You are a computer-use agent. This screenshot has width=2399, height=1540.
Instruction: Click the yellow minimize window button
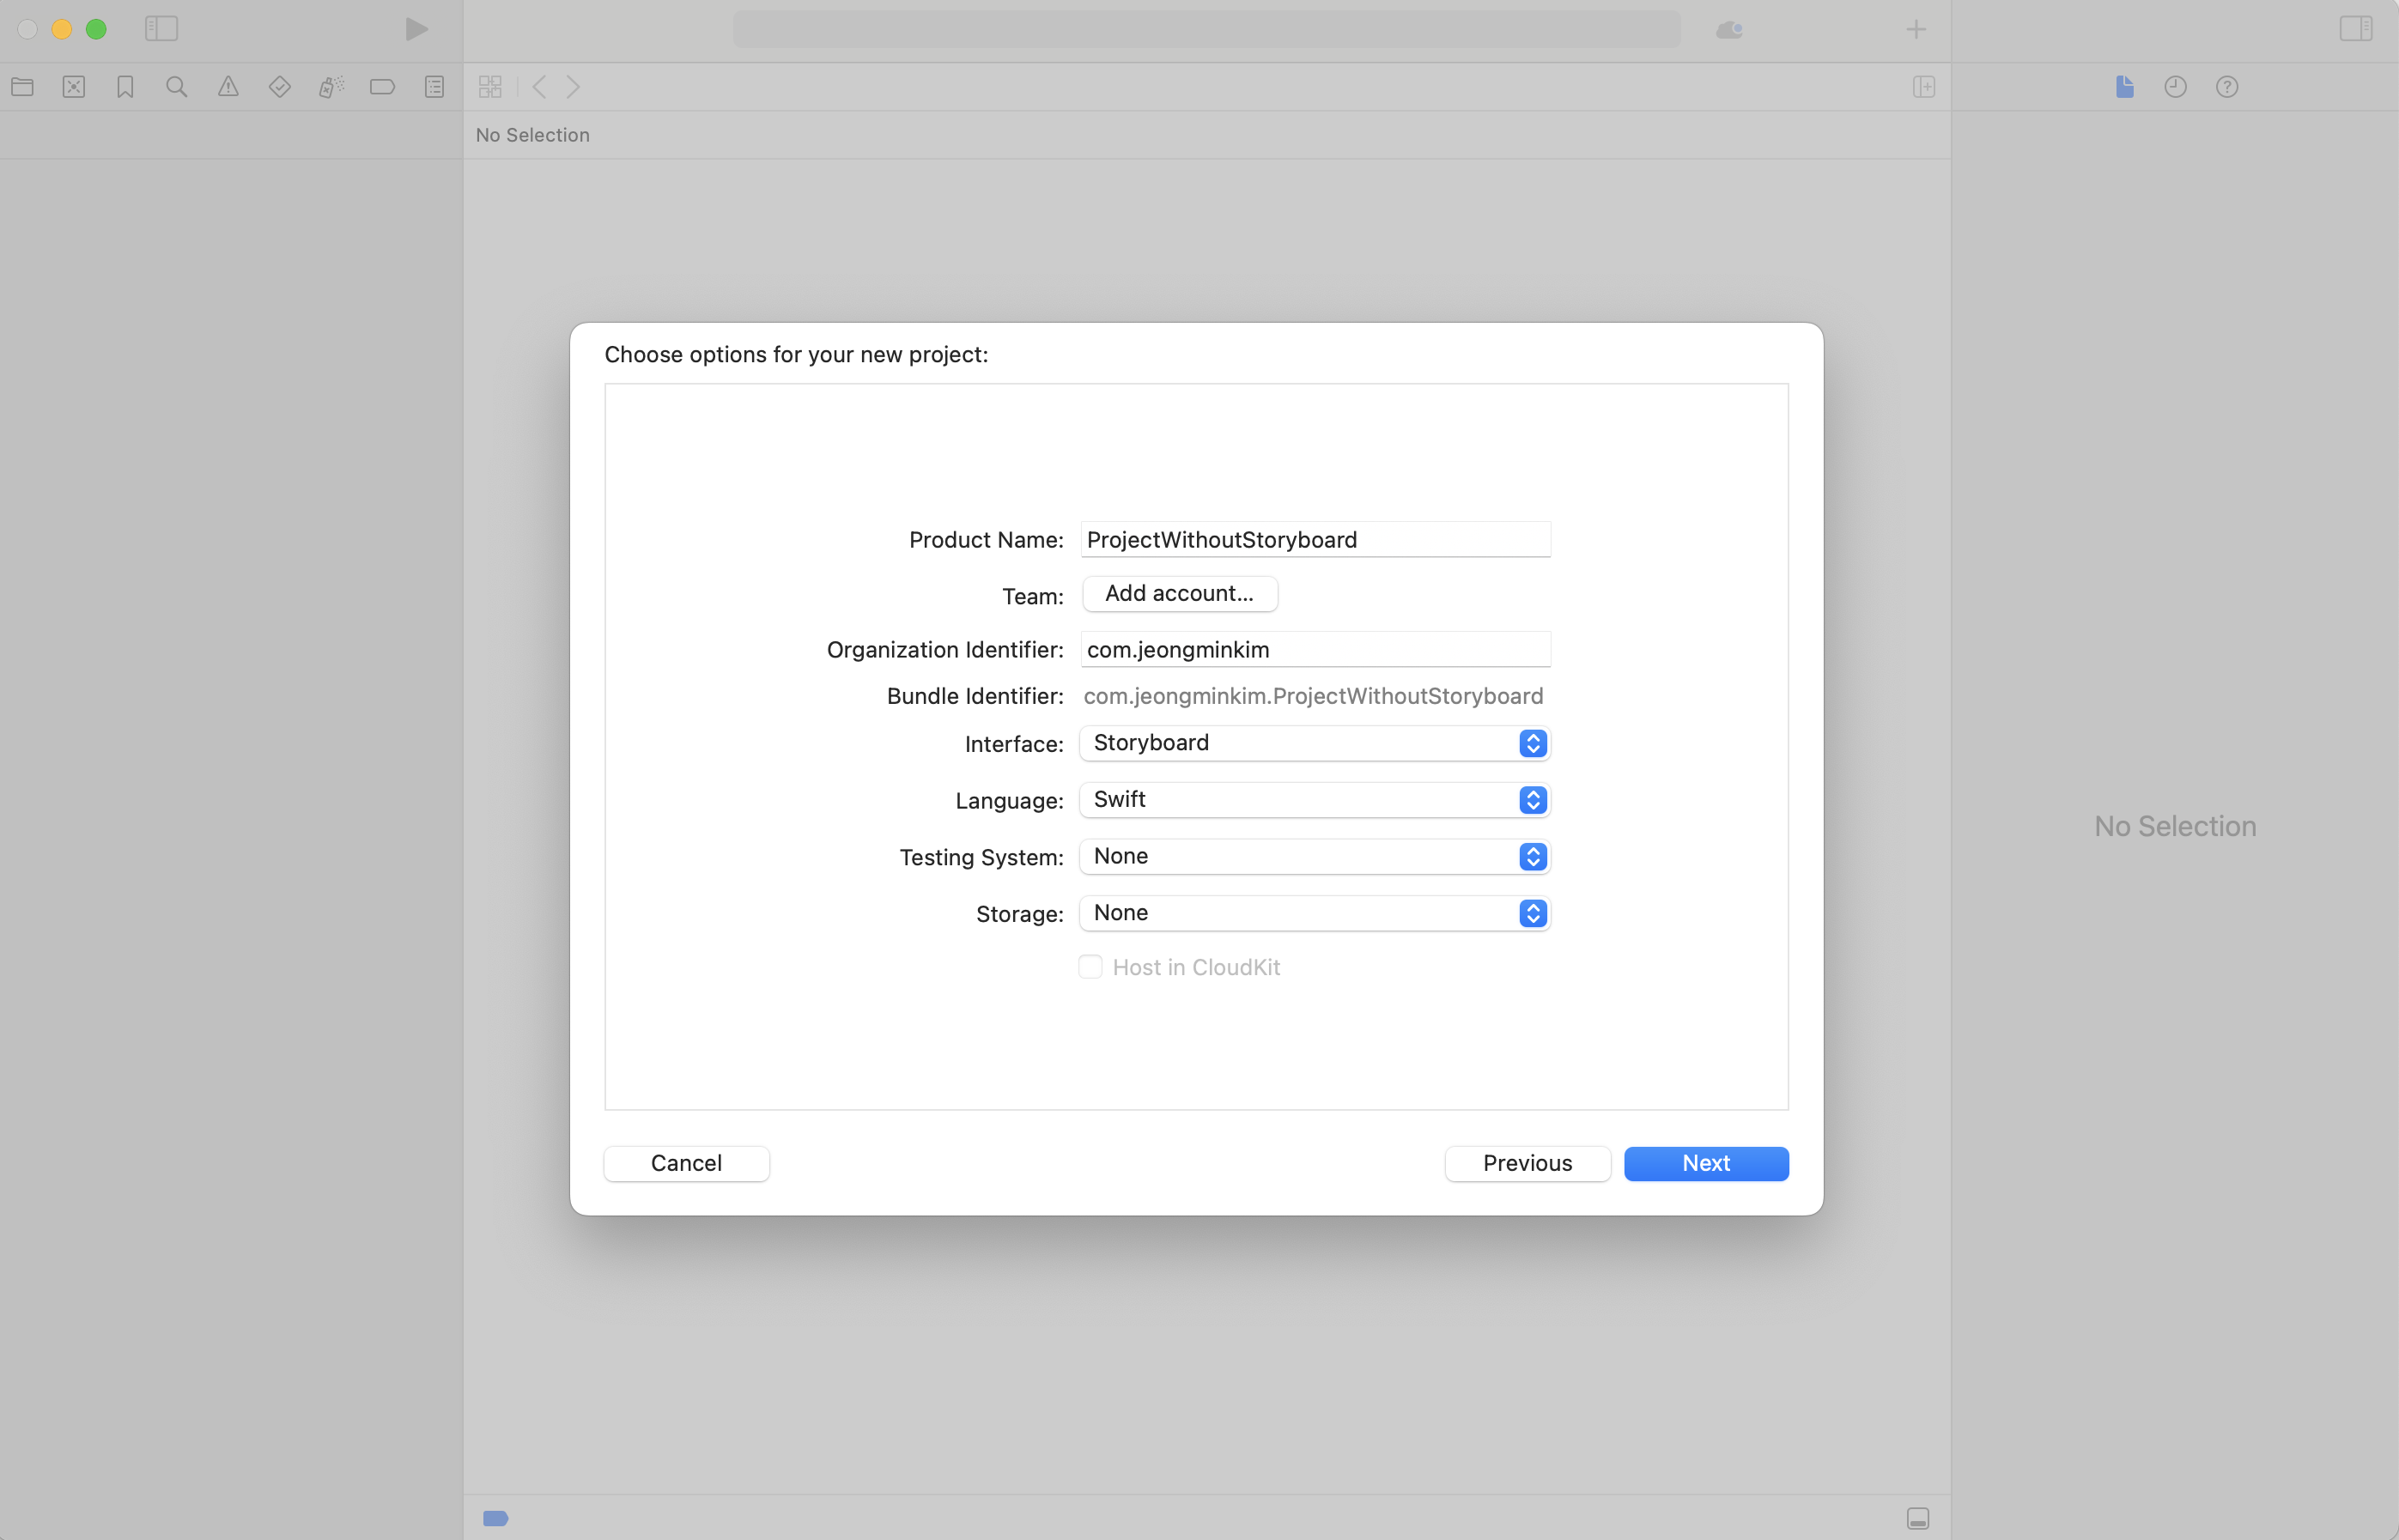(x=62, y=29)
